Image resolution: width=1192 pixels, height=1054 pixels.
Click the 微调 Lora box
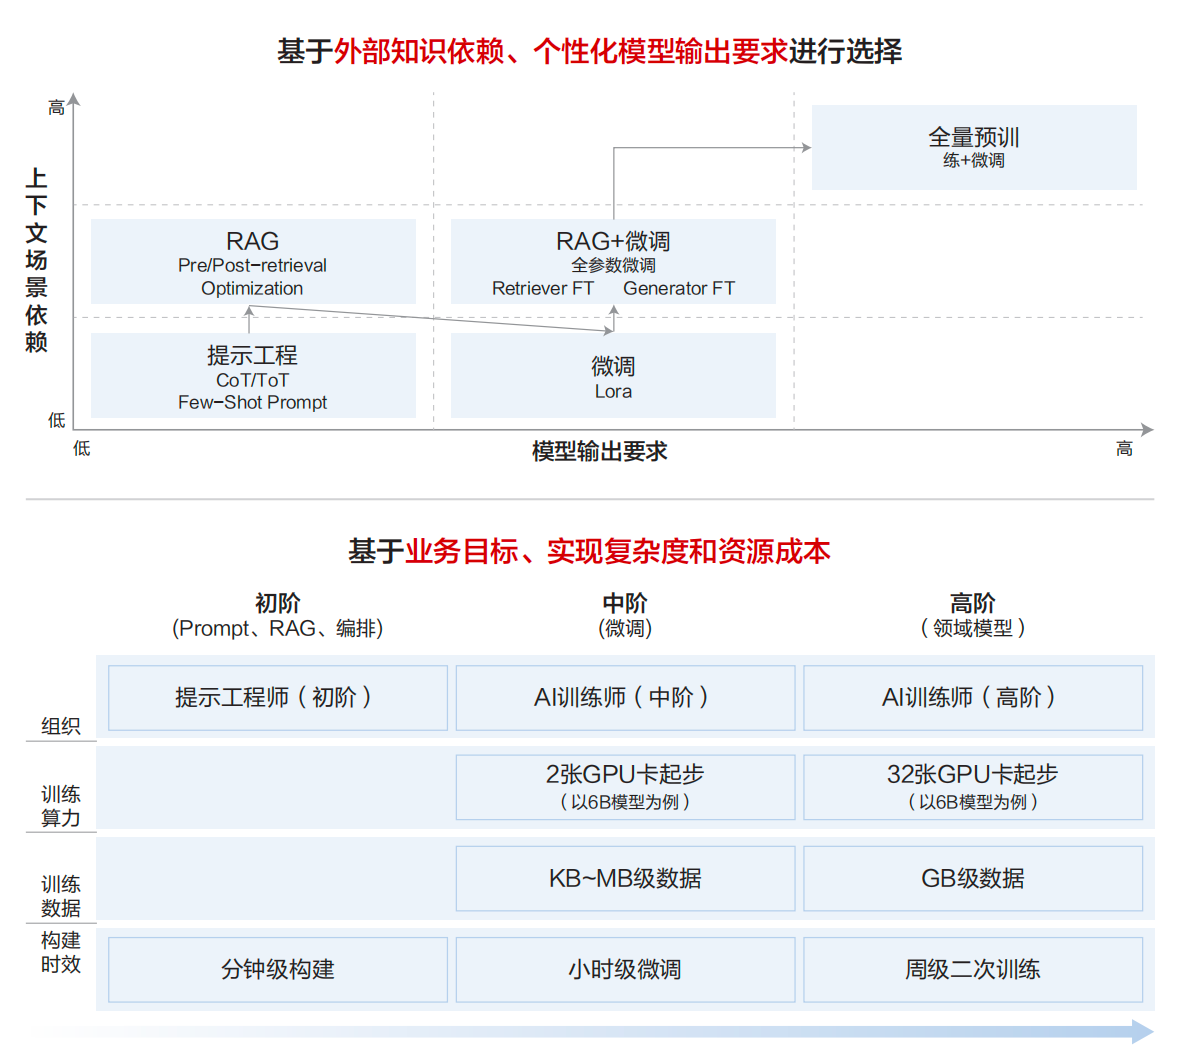[613, 376]
